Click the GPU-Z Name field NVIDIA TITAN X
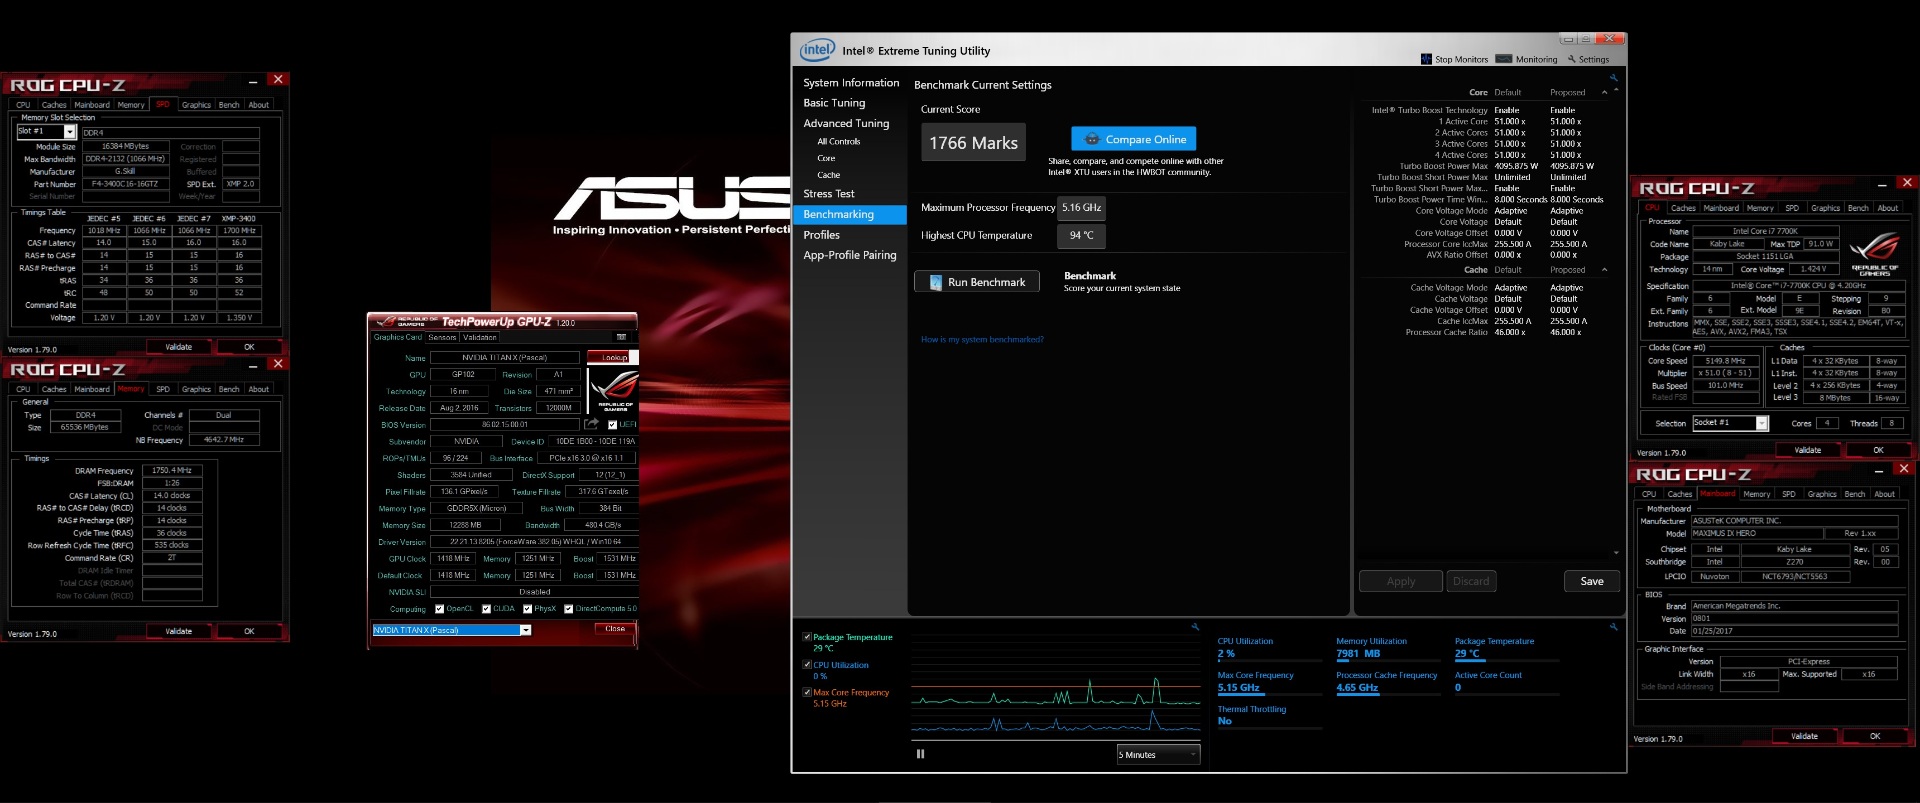 tap(504, 357)
